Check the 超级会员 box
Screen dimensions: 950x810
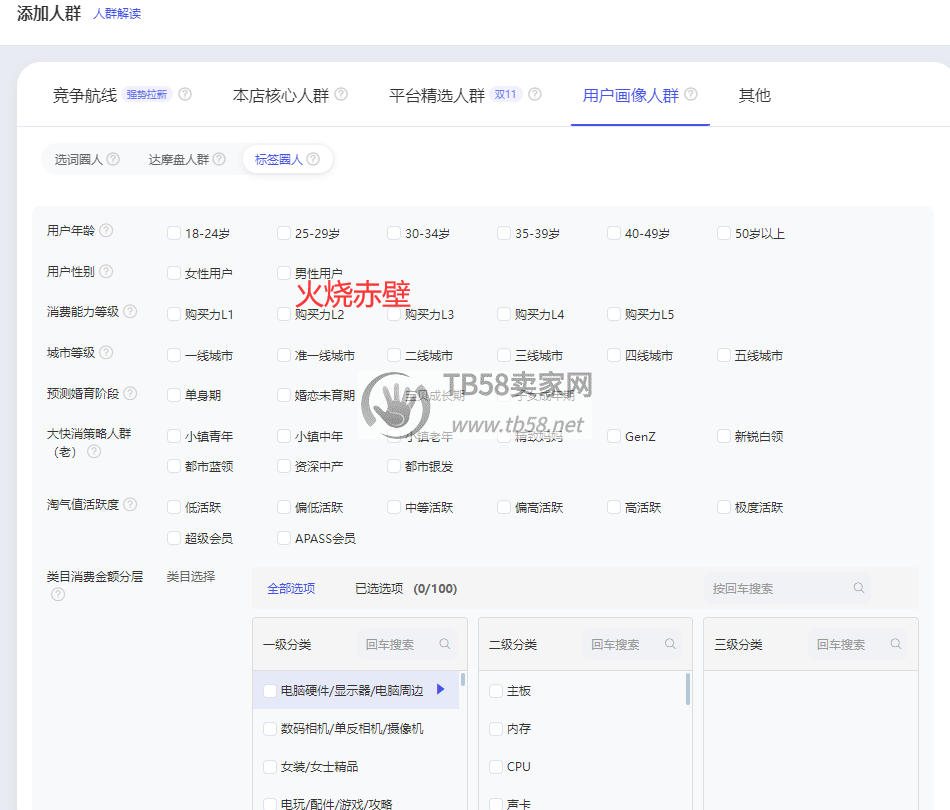[x=174, y=538]
